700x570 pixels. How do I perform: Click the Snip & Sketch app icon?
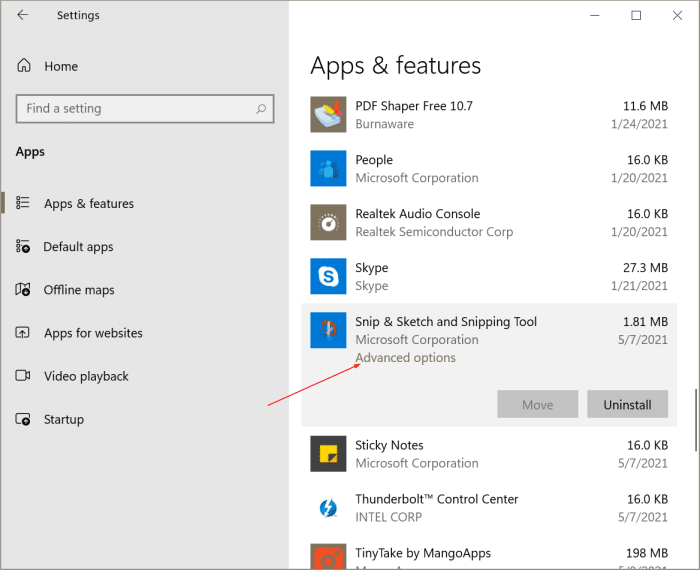click(x=328, y=331)
